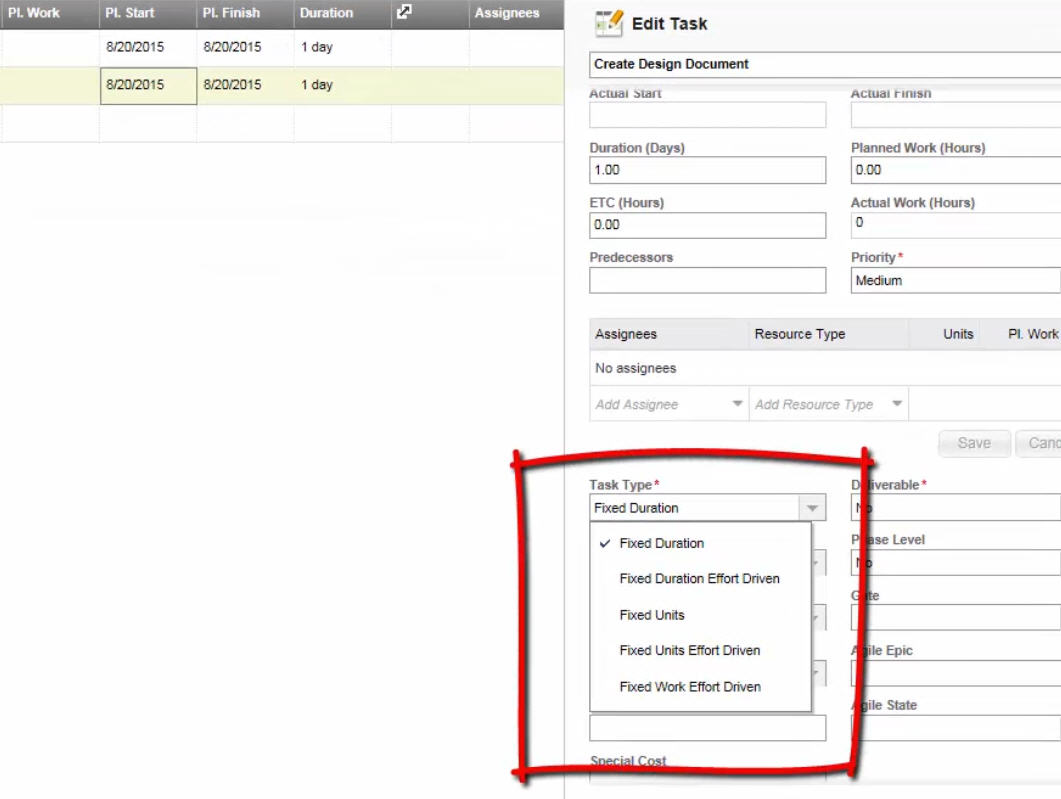Click the Pl. Work column header in the grid

[x=49, y=14]
